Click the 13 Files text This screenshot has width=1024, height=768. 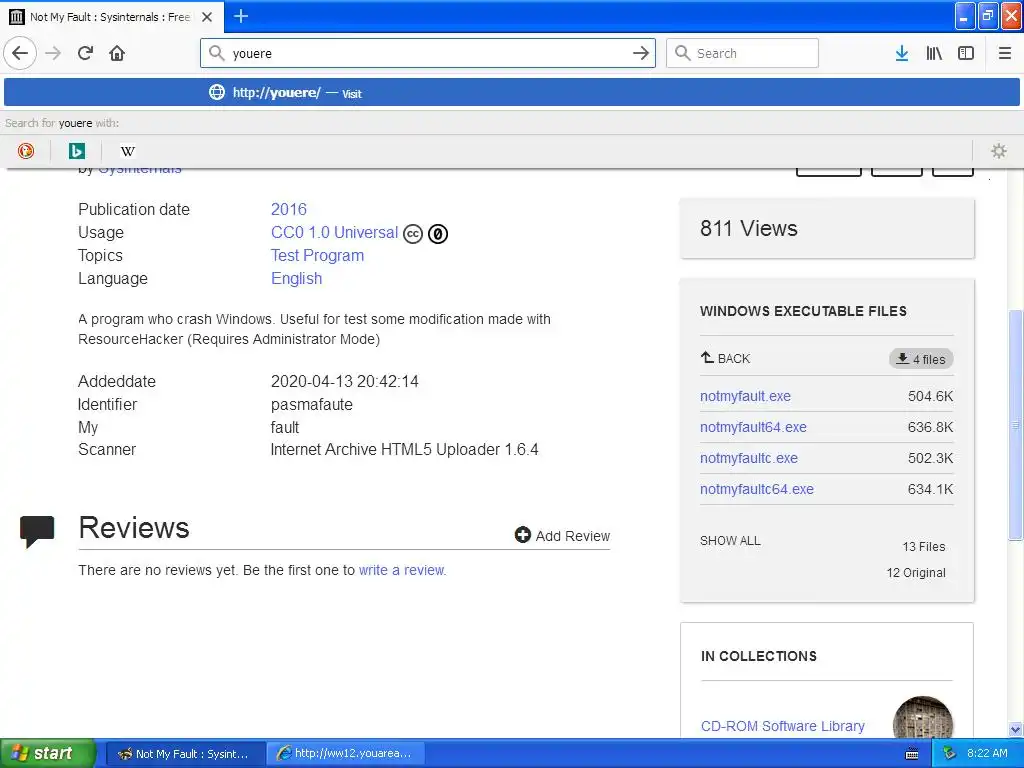point(923,547)
